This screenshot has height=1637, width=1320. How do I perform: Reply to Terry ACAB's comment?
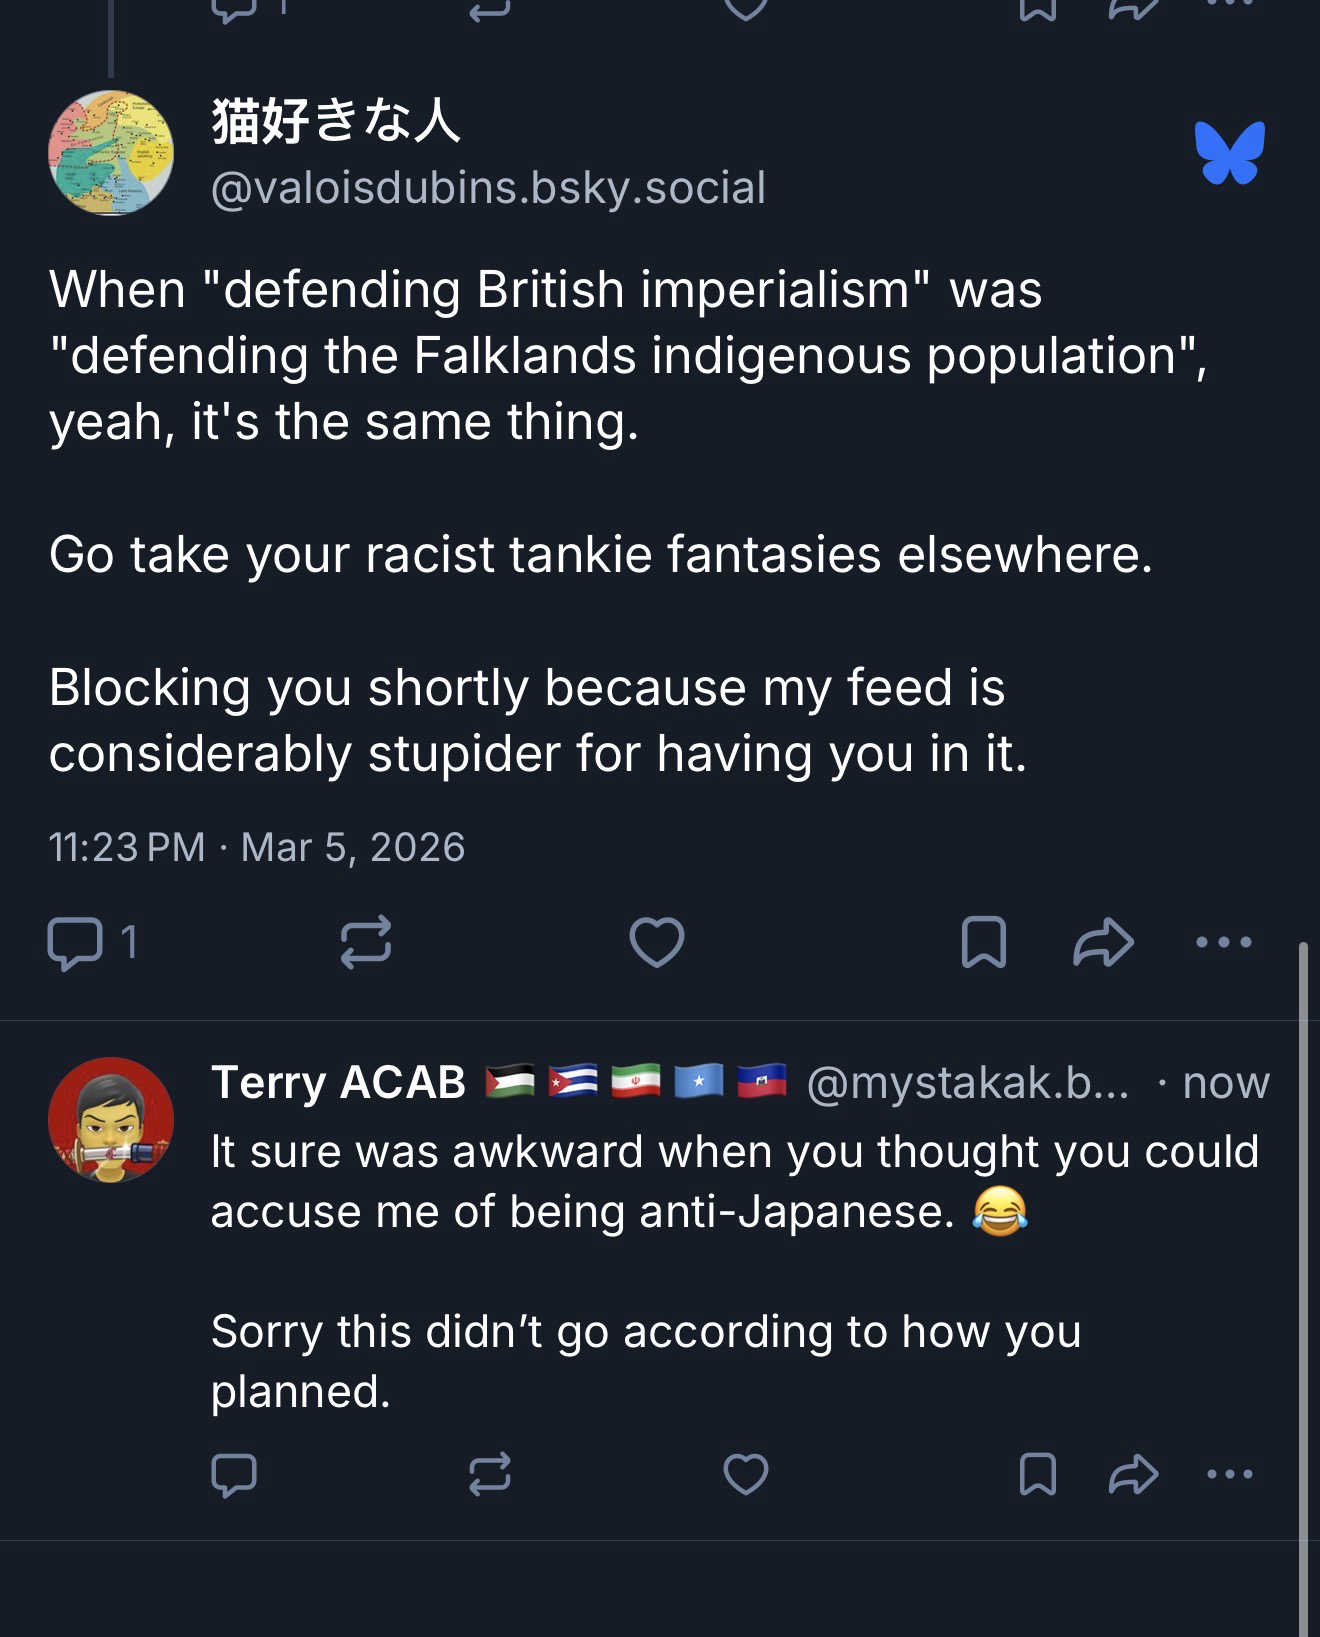click(x=234, y=1474)
